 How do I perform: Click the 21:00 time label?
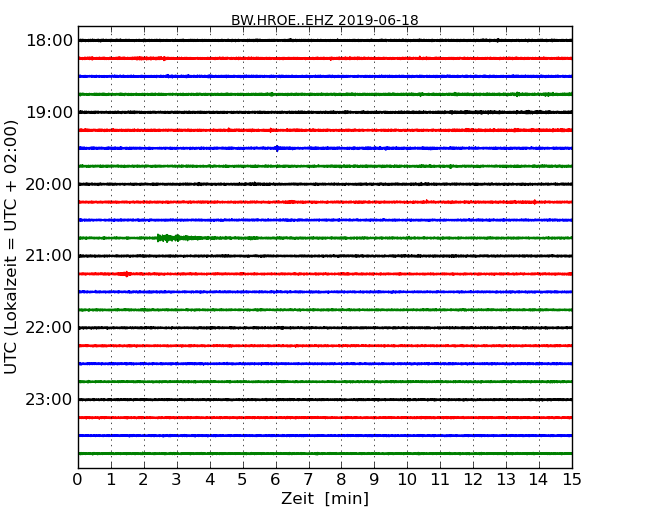click(x=49, y=256)
